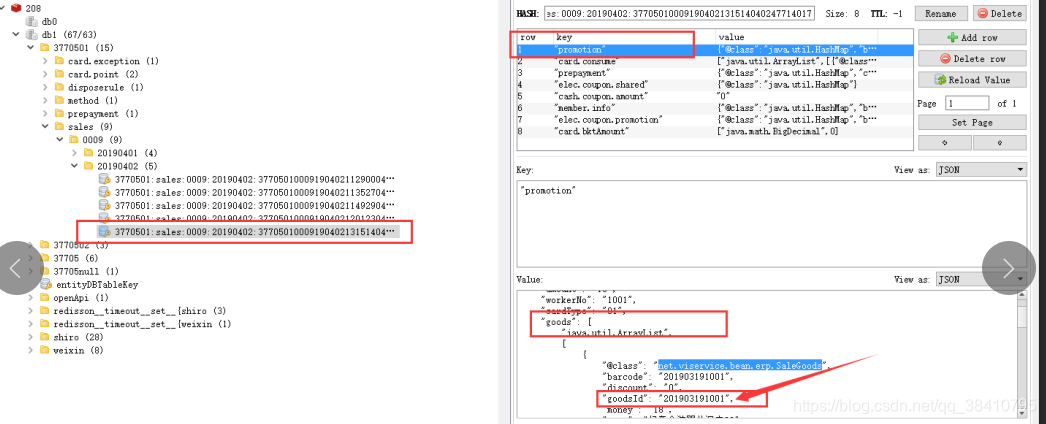
Task: Click the Page number input field
Action: click(967, 103)
